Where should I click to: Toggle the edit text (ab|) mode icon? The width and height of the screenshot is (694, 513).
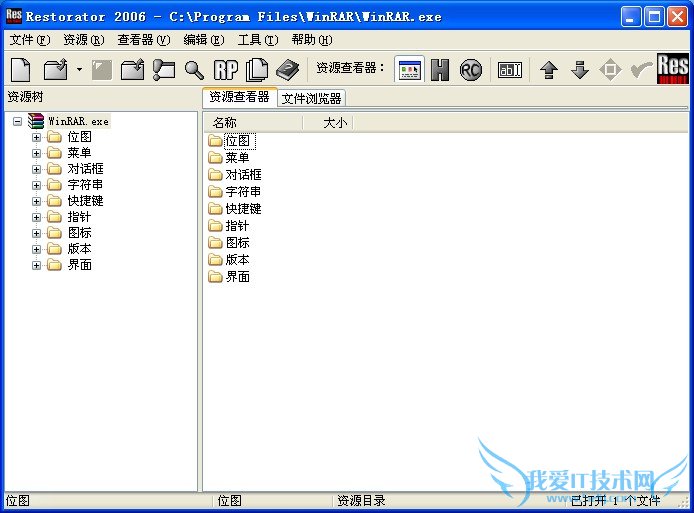click(510, 70)
